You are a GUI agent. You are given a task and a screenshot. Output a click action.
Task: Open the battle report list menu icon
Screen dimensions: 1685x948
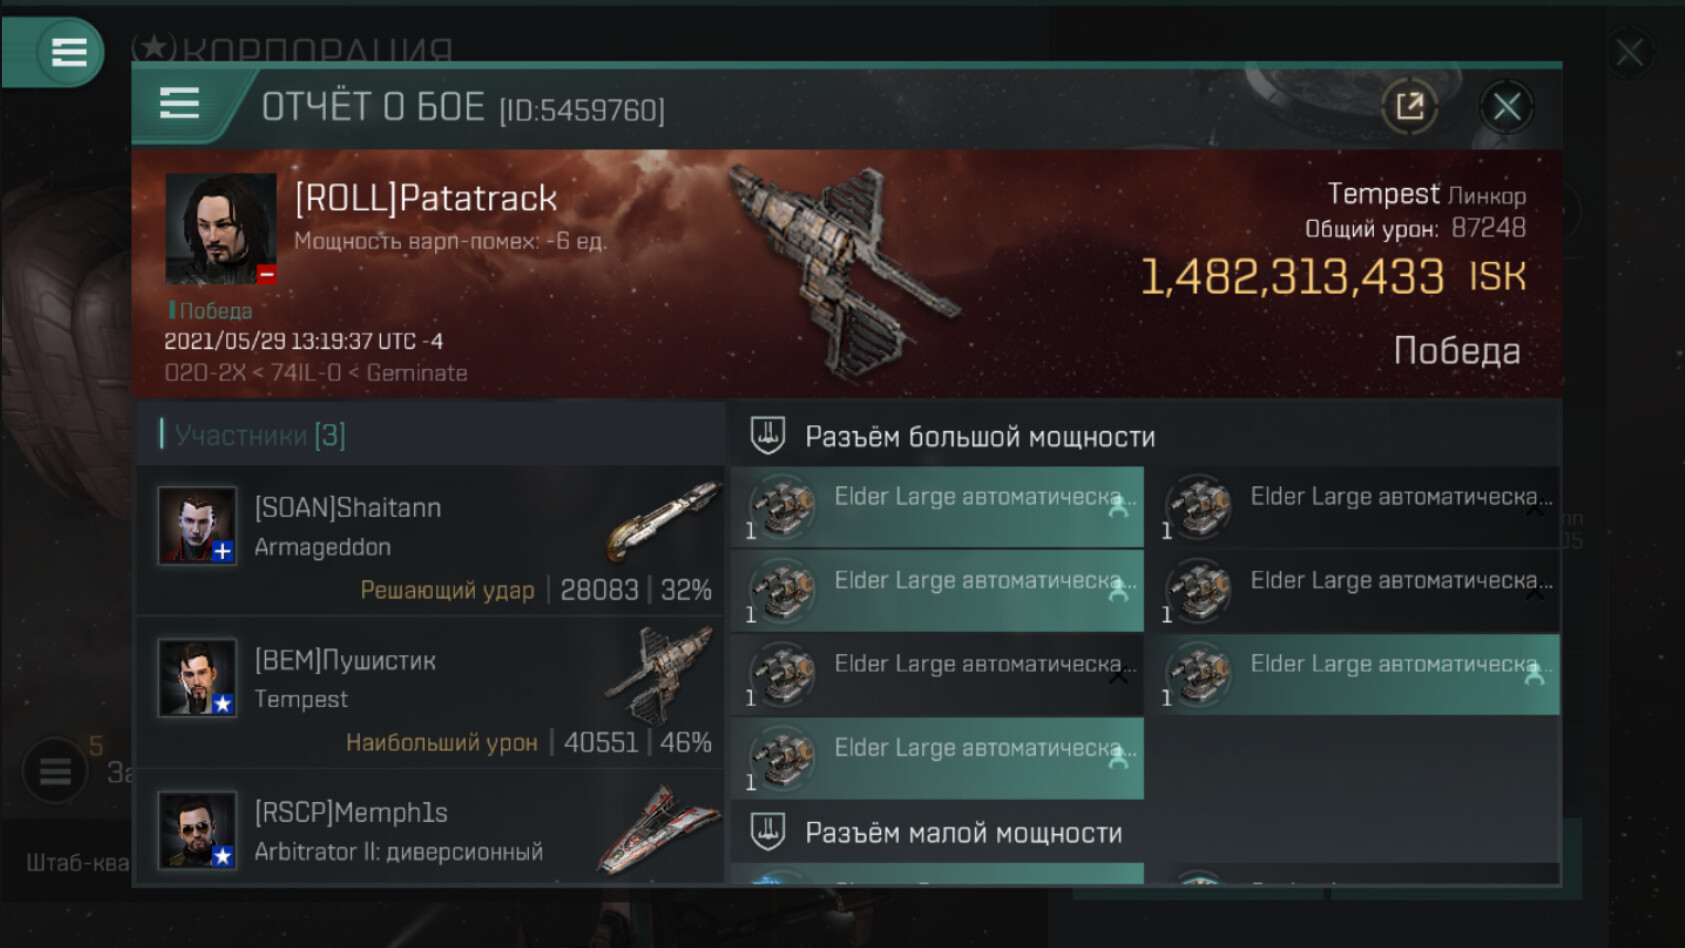(x=180, y=103)
